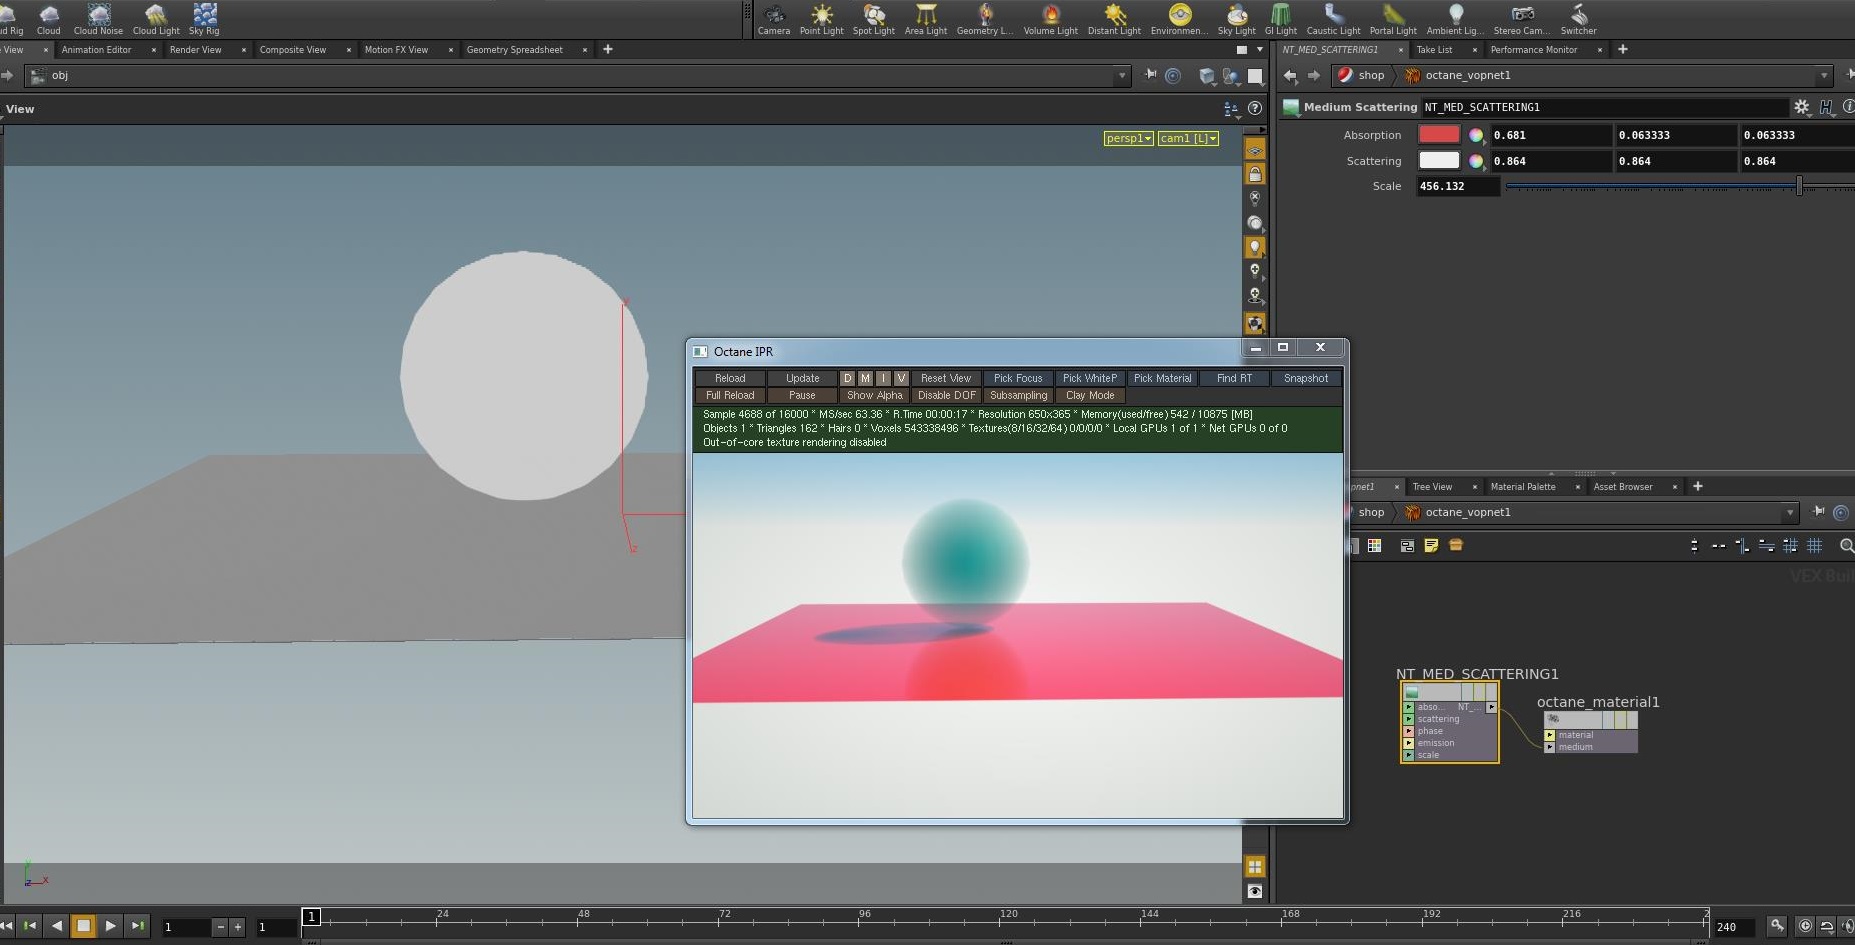Click the Scale value field
Image resolution: width=1855 pixels, height=945 pixels.
1457,186
